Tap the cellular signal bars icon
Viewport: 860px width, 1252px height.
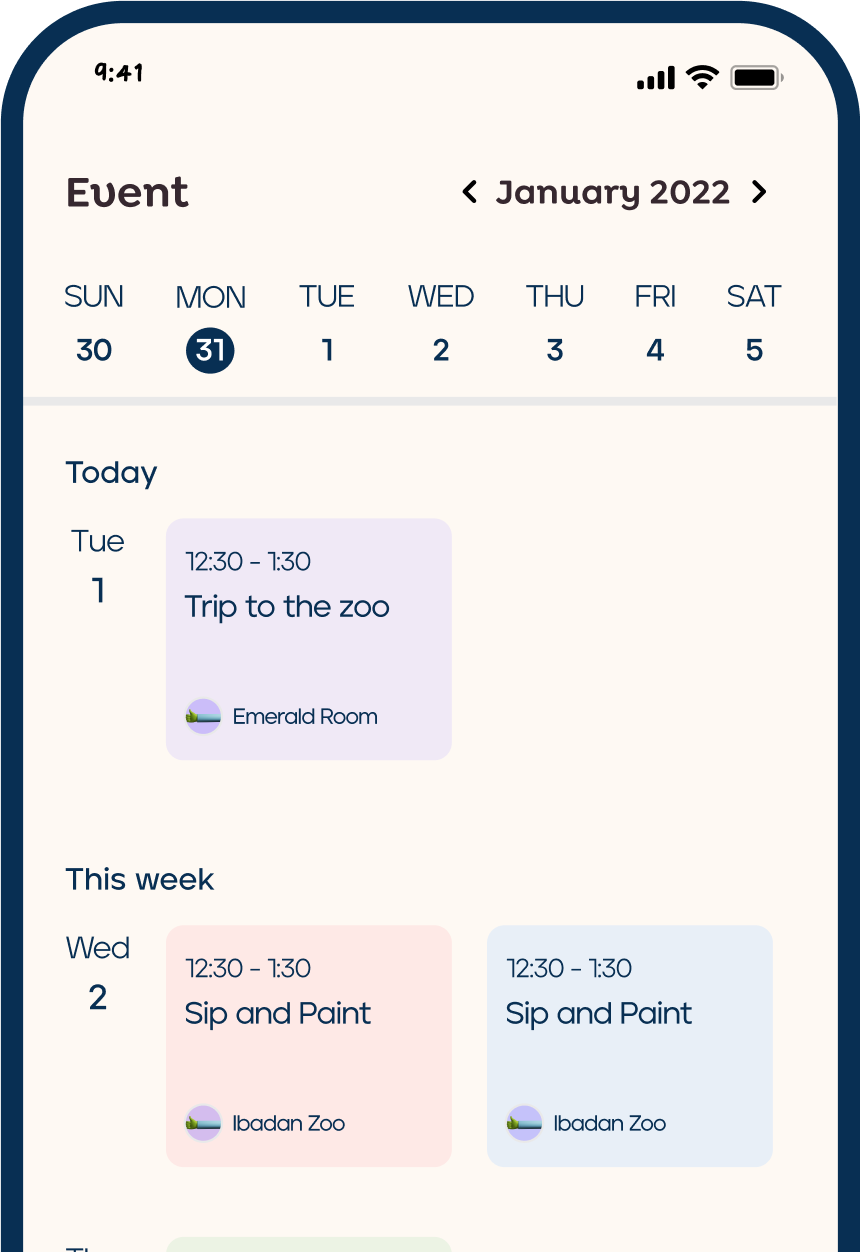click(x=656, y=78)
